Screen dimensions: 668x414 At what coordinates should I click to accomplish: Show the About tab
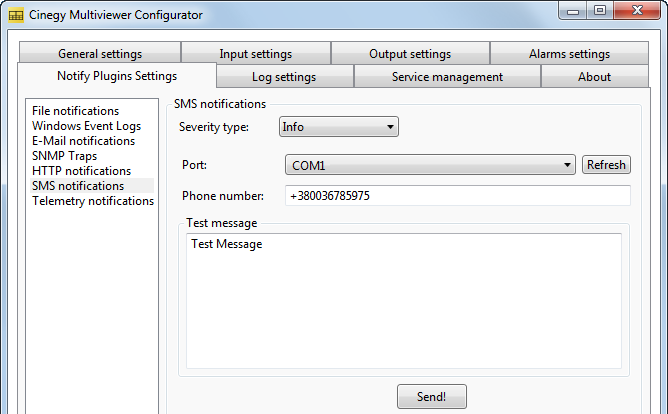[594, 77]
